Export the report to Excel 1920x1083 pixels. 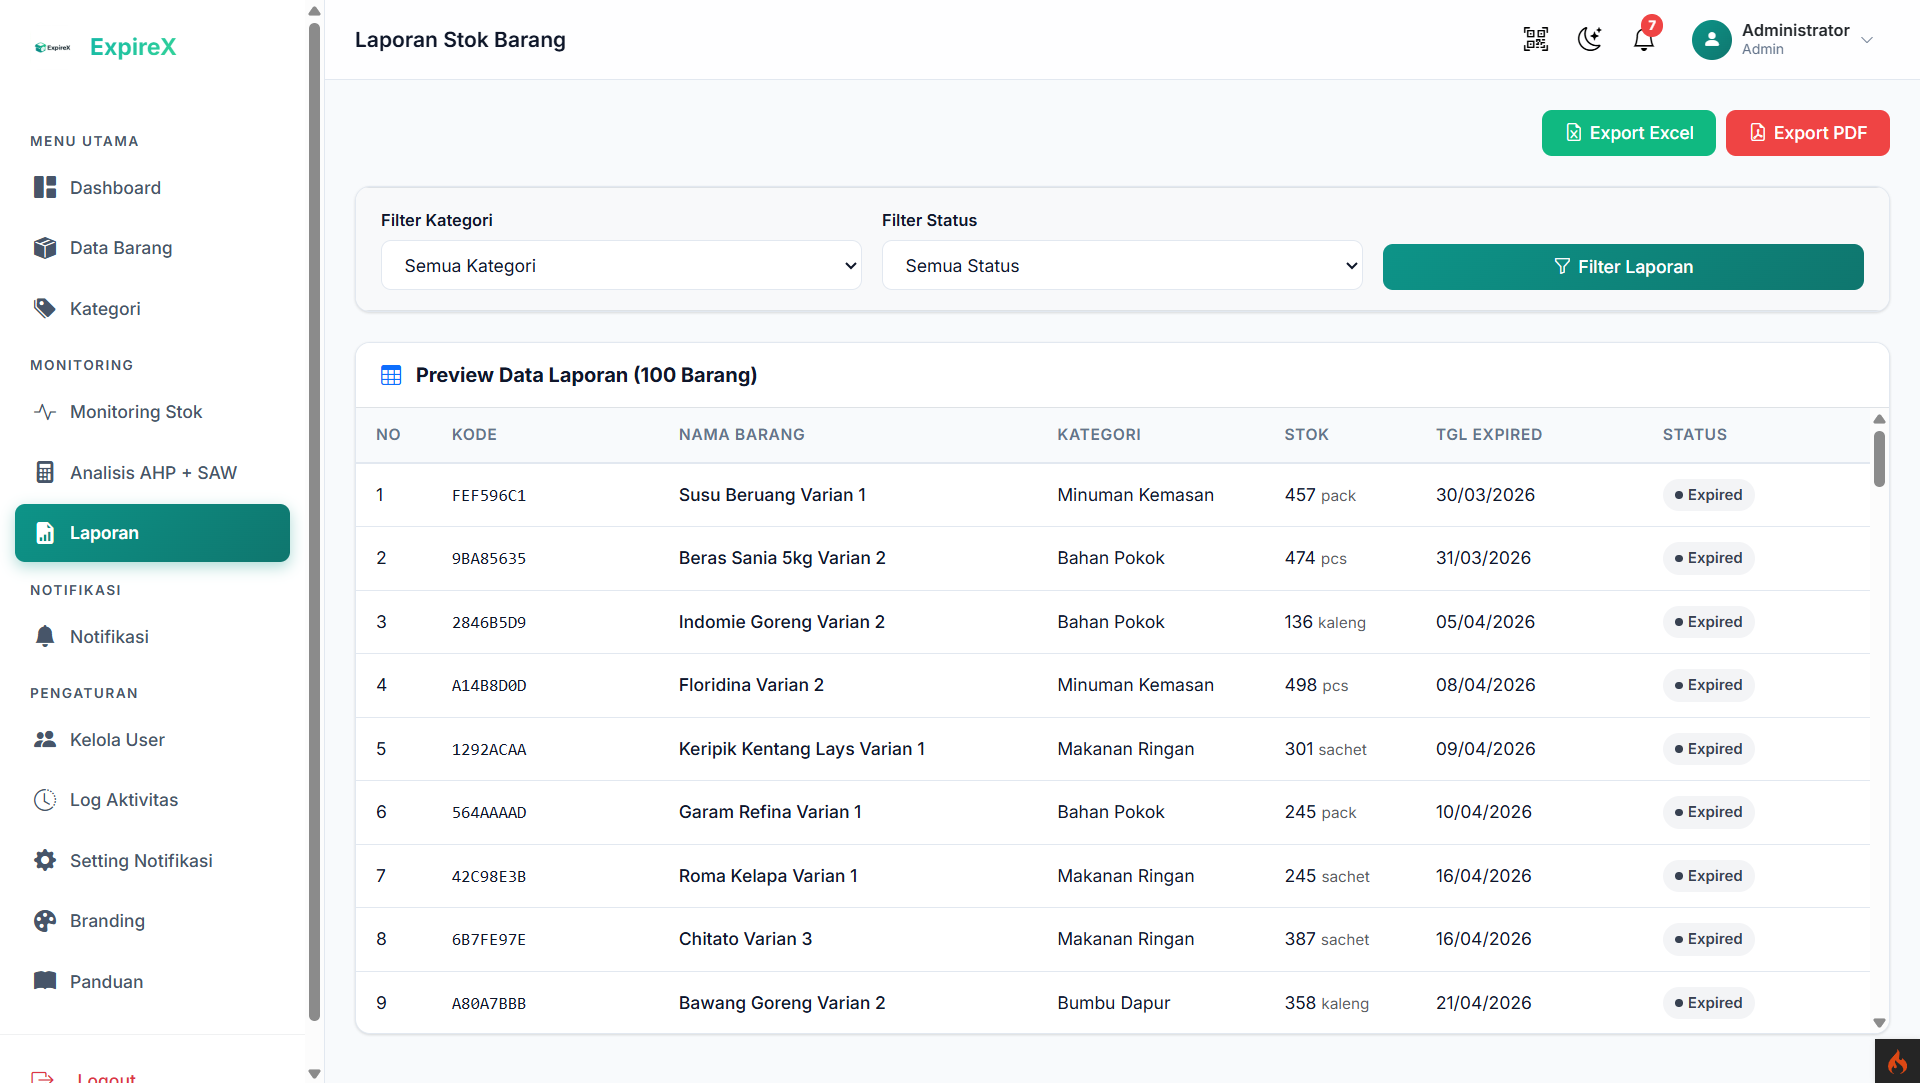(x=1628, y=133)
